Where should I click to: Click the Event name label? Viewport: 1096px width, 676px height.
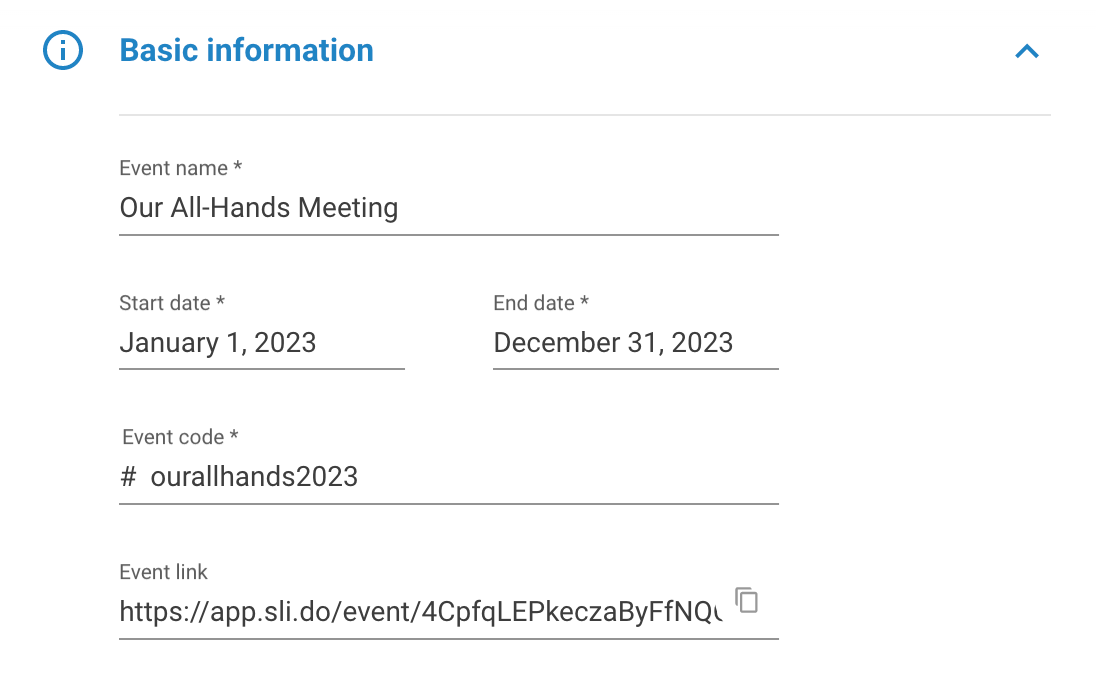pyautogui.click(x=173, y=168)
